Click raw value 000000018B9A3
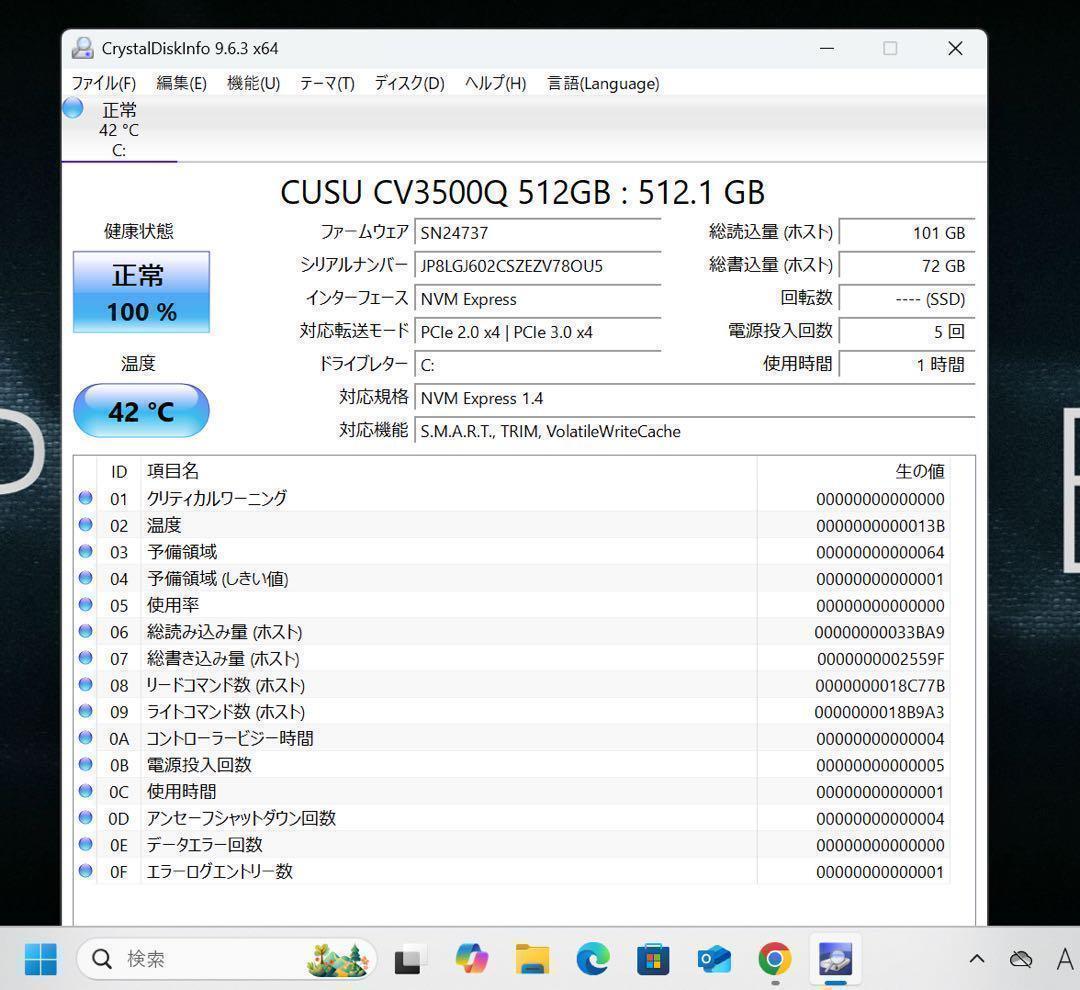 click(x=879, y=712)
